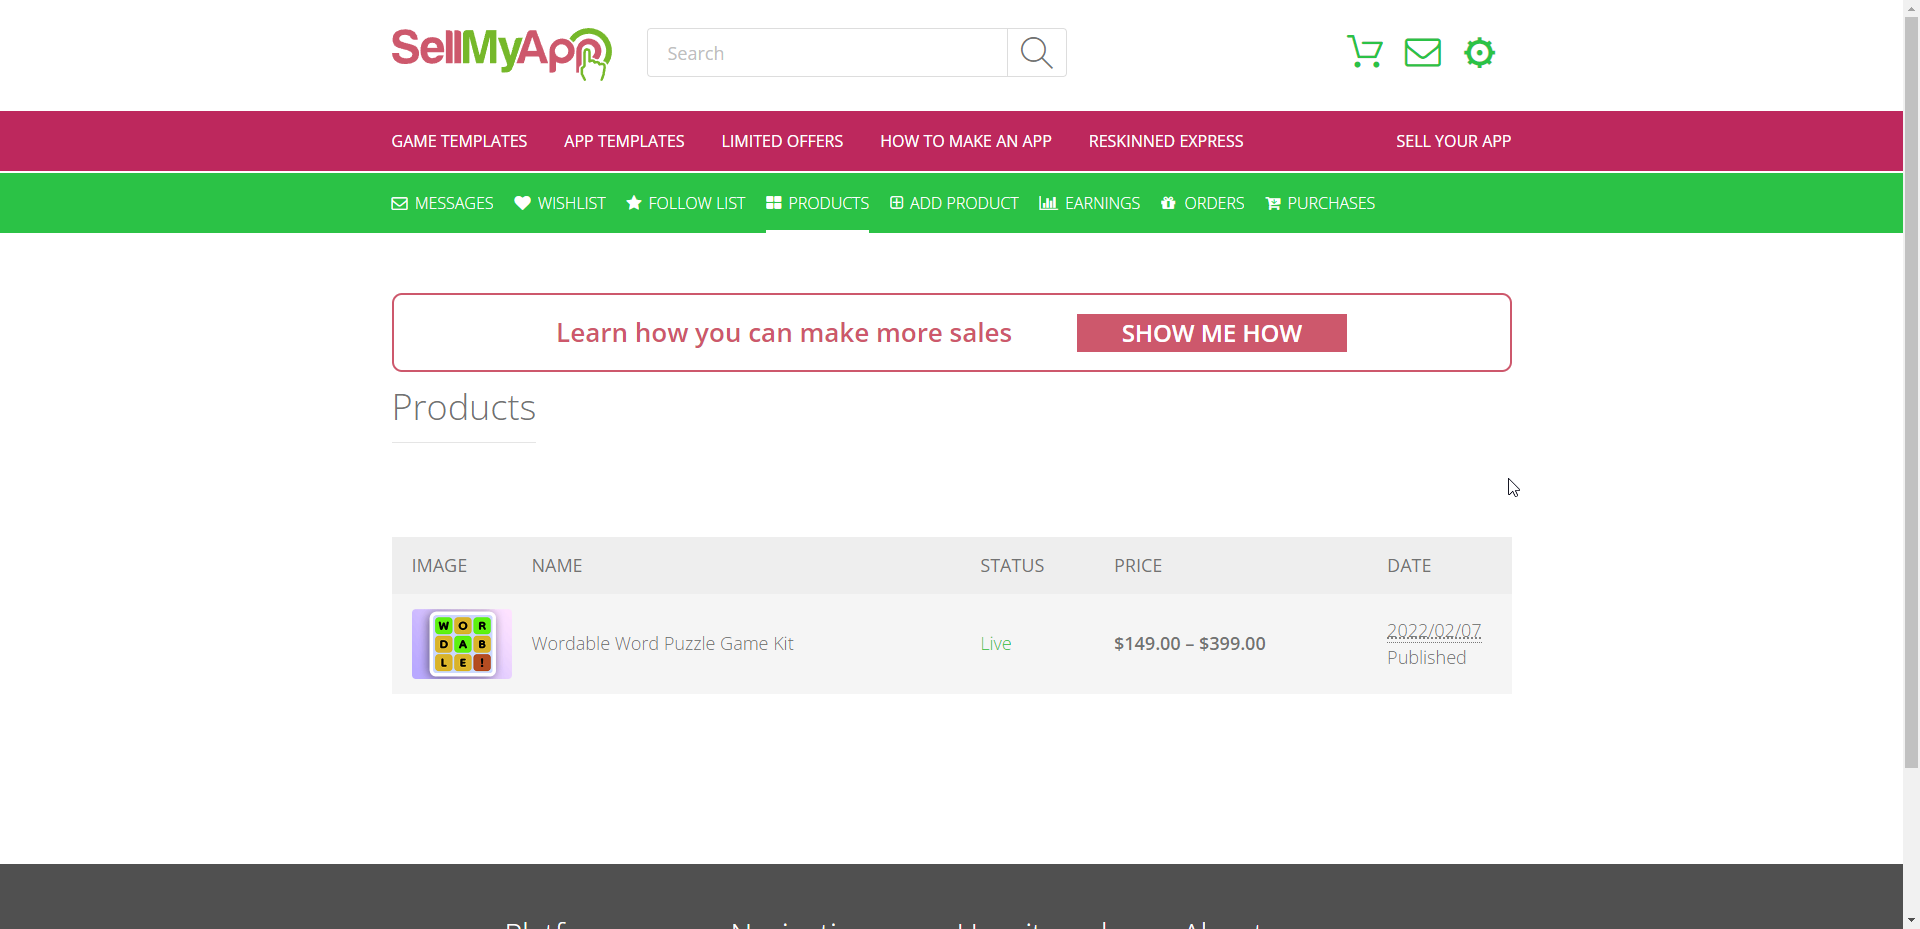Switch to Follow List label
This screenshot has width=1920, height=929.
(x=697, y=203)
